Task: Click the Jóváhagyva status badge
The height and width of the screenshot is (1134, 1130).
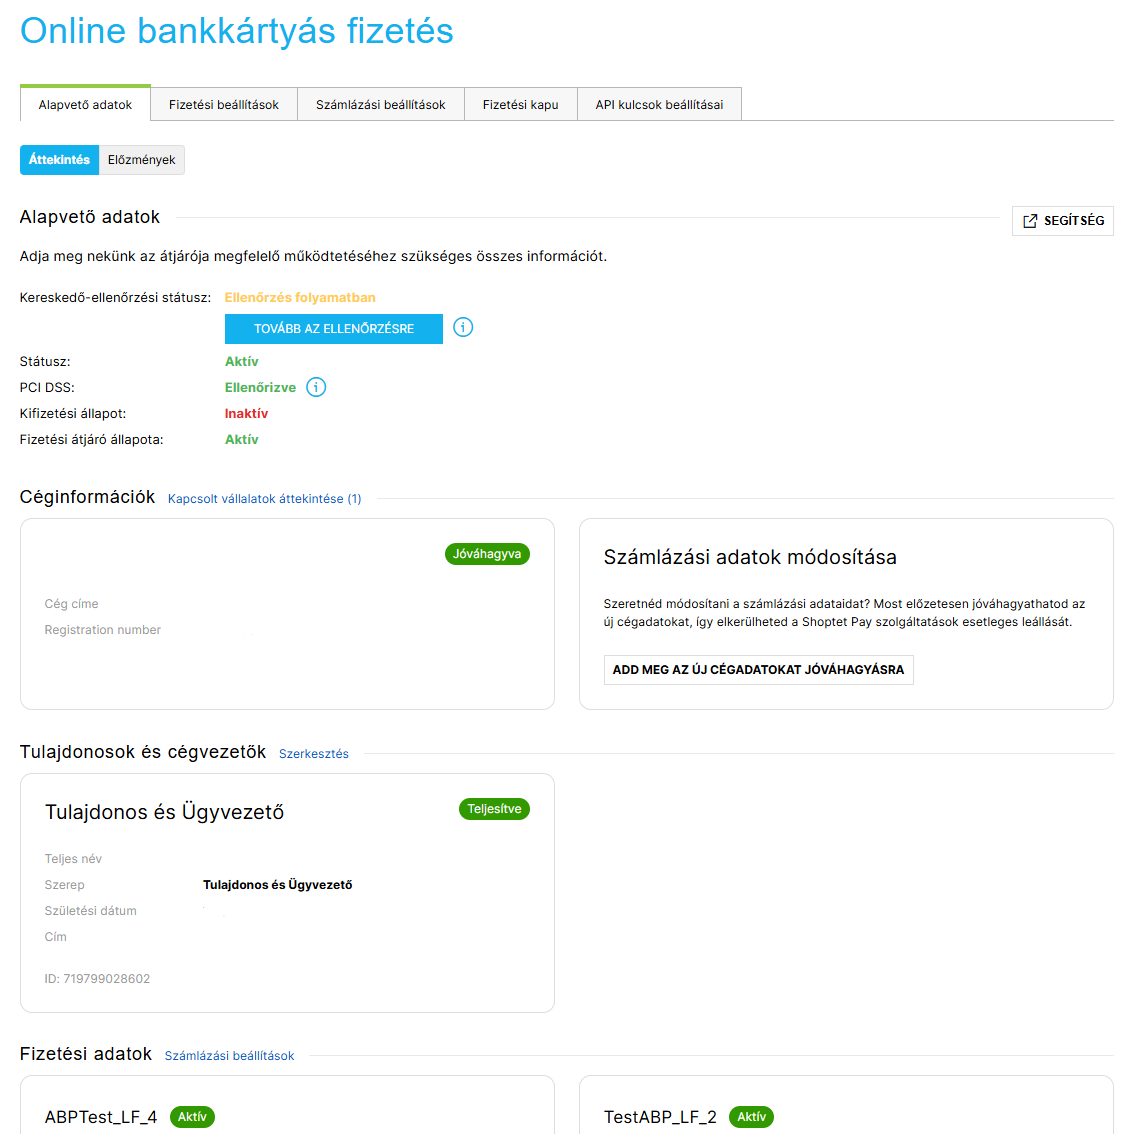Action: [x=487, y=554]
